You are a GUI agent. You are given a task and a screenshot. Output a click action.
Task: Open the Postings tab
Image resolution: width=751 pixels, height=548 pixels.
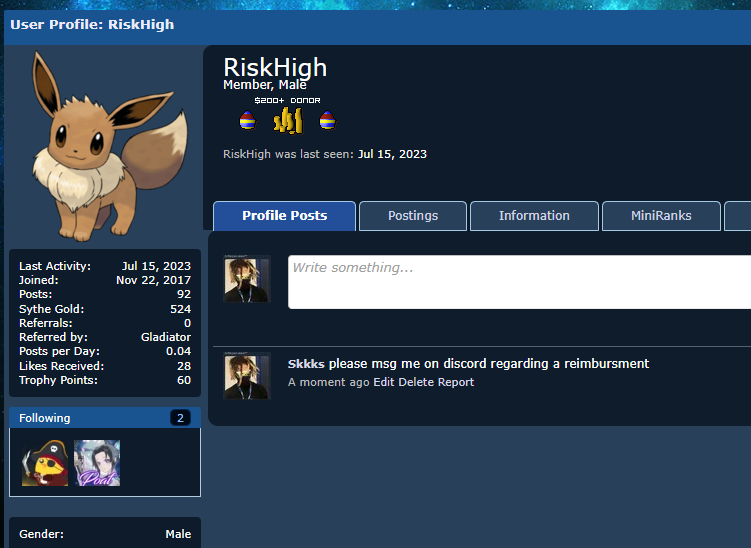tap(413, 216)
